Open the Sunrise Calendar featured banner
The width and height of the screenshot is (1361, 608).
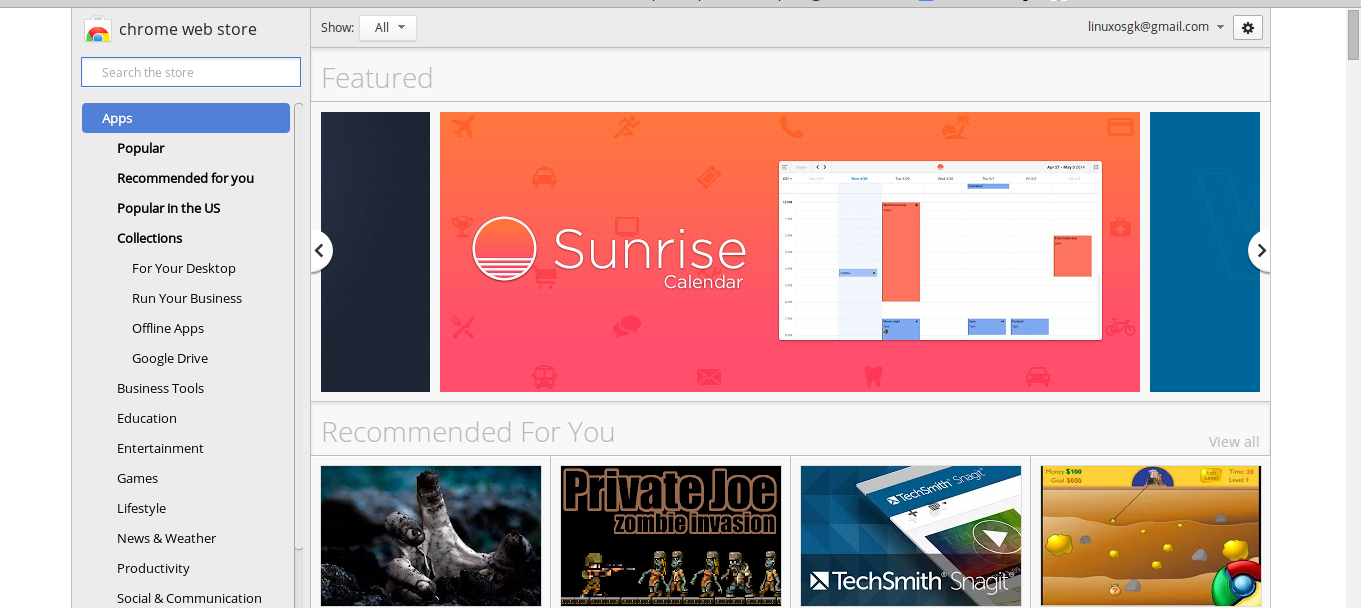790,252
